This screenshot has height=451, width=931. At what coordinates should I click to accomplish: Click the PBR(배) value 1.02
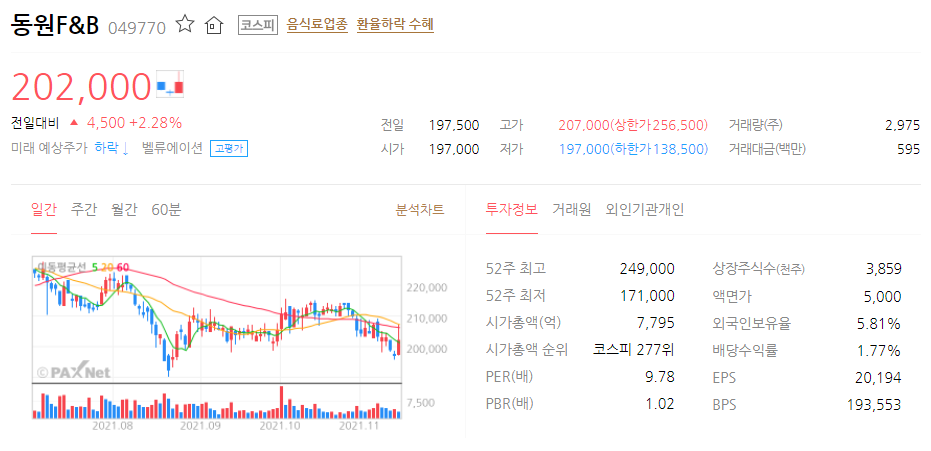click(660, 405)
